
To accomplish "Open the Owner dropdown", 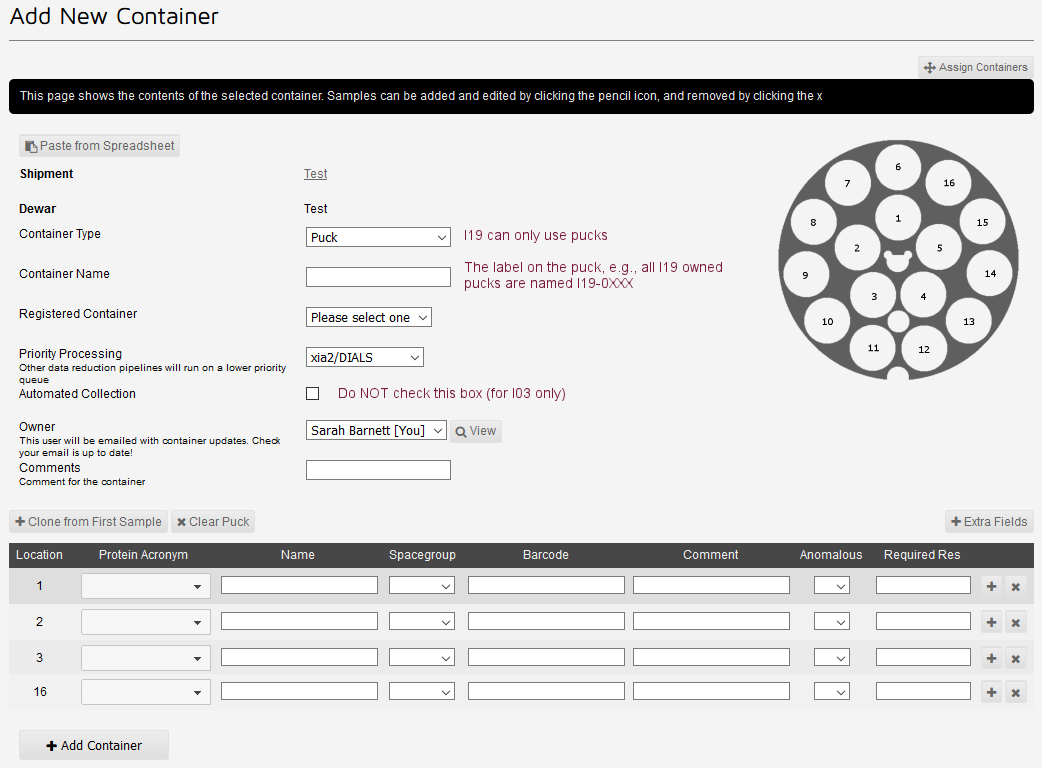I will [x=376, y=430].
